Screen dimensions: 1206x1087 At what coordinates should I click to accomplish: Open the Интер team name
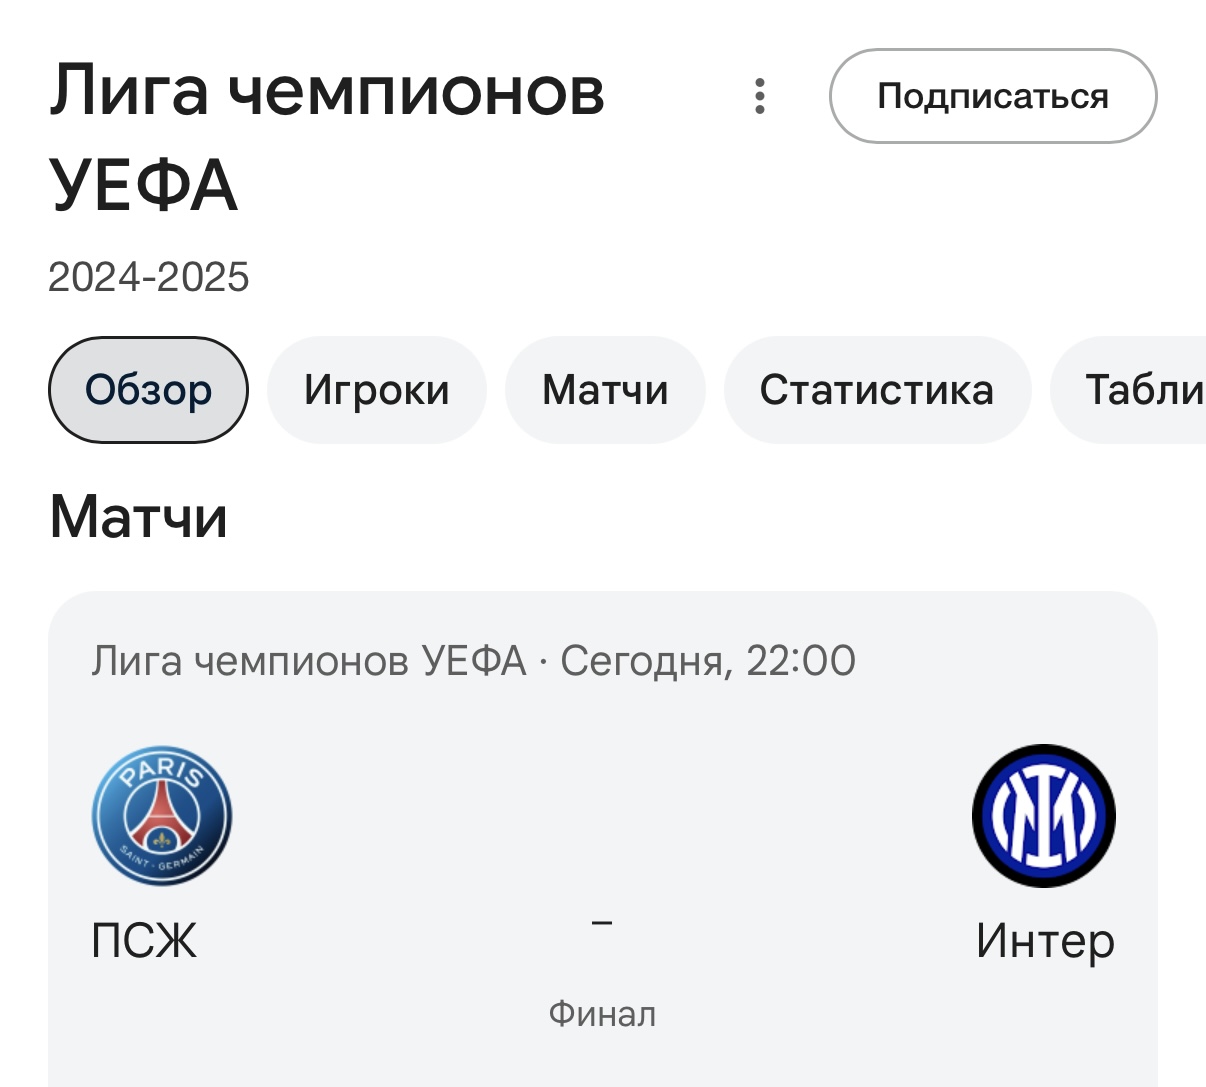coord(1045,941)
